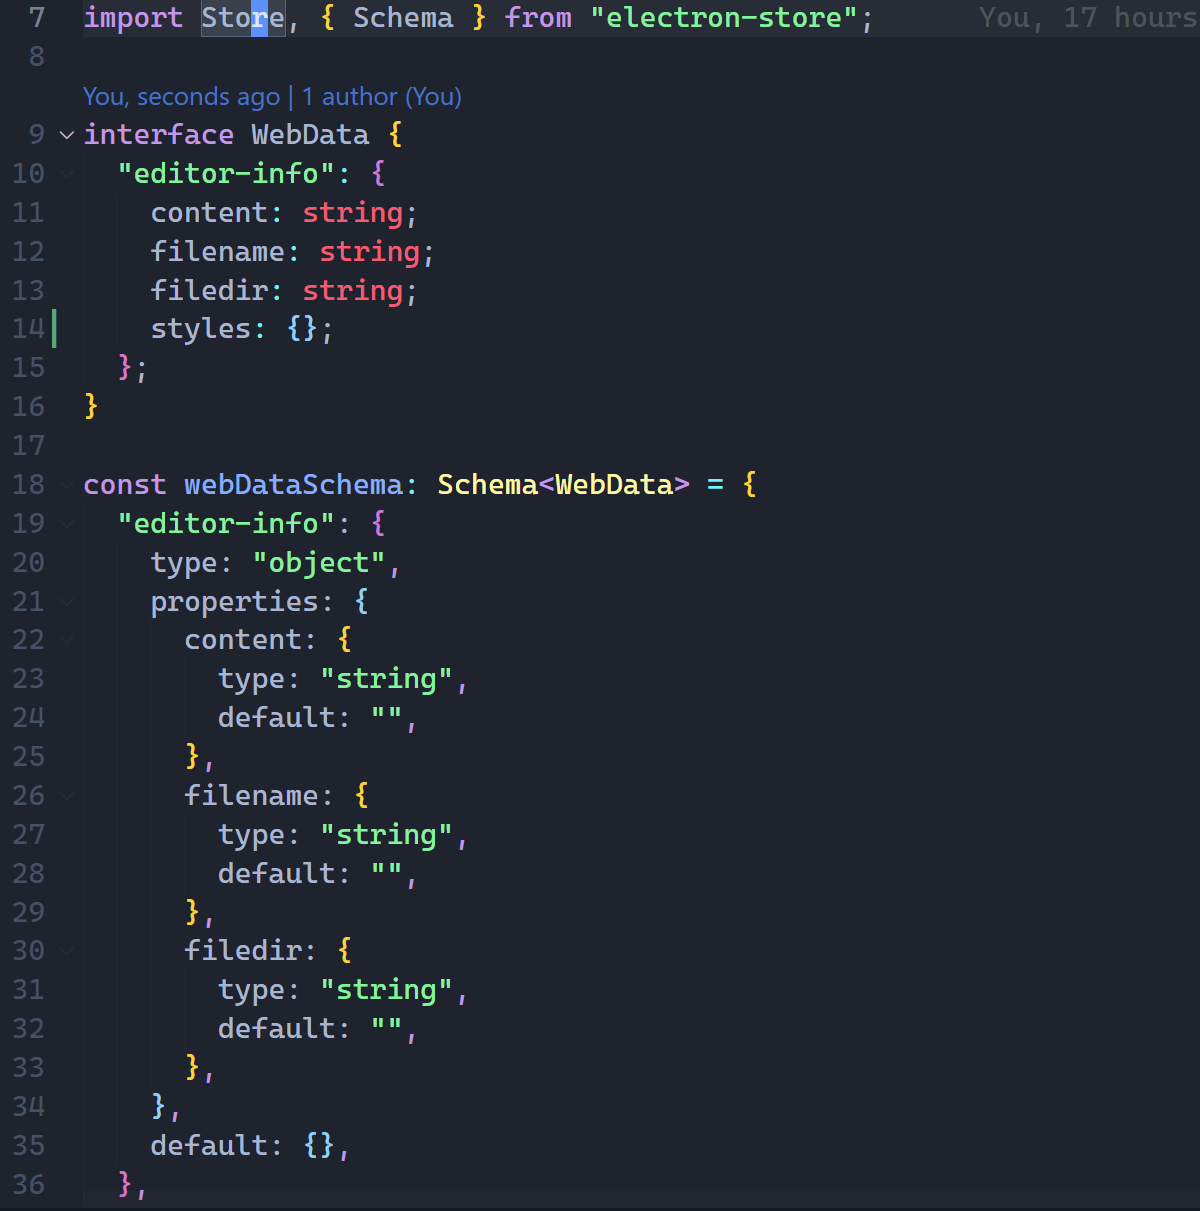This screenshot has height=1211, width=1200.
Task: Open the green git change marker at line 14
Action: point(54,329)
